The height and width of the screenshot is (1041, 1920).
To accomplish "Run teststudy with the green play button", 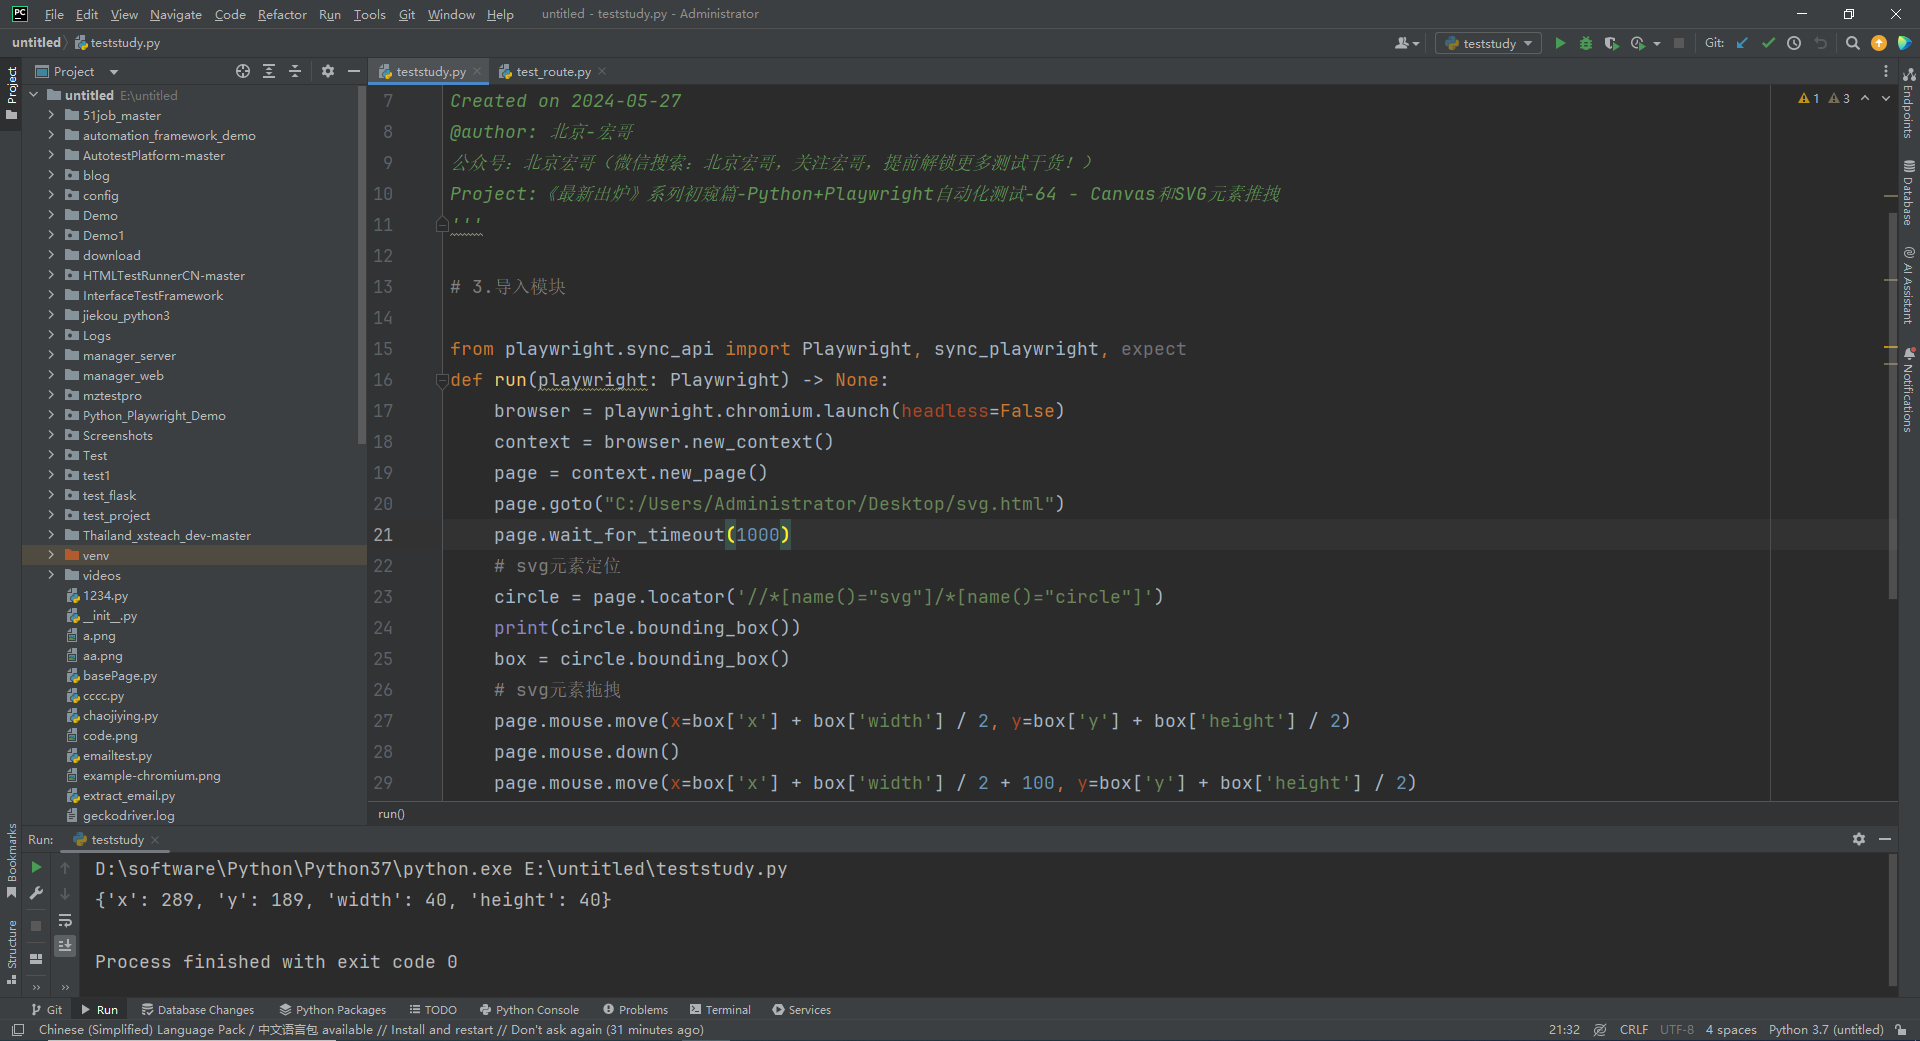I will pos(1560,43).
